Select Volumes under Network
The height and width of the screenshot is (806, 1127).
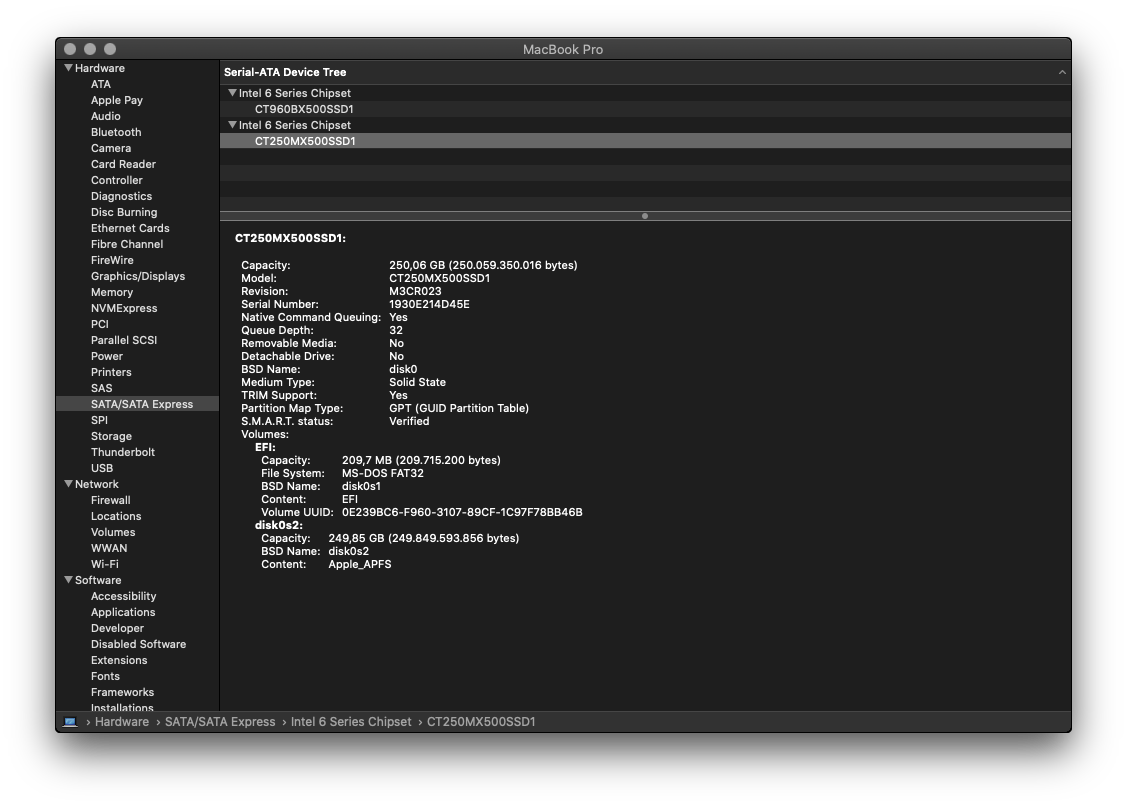point(113,532)
